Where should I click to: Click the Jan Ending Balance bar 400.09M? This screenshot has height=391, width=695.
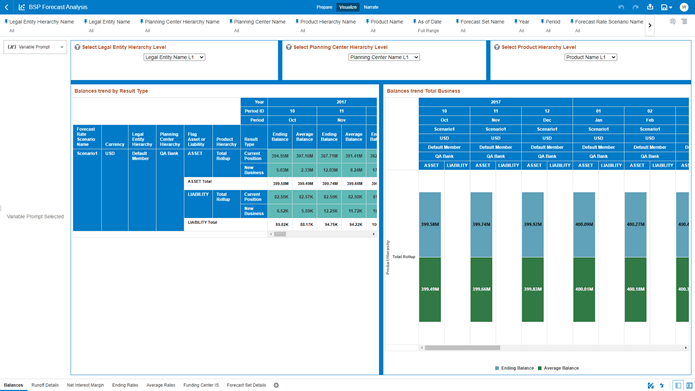(584, 225)
